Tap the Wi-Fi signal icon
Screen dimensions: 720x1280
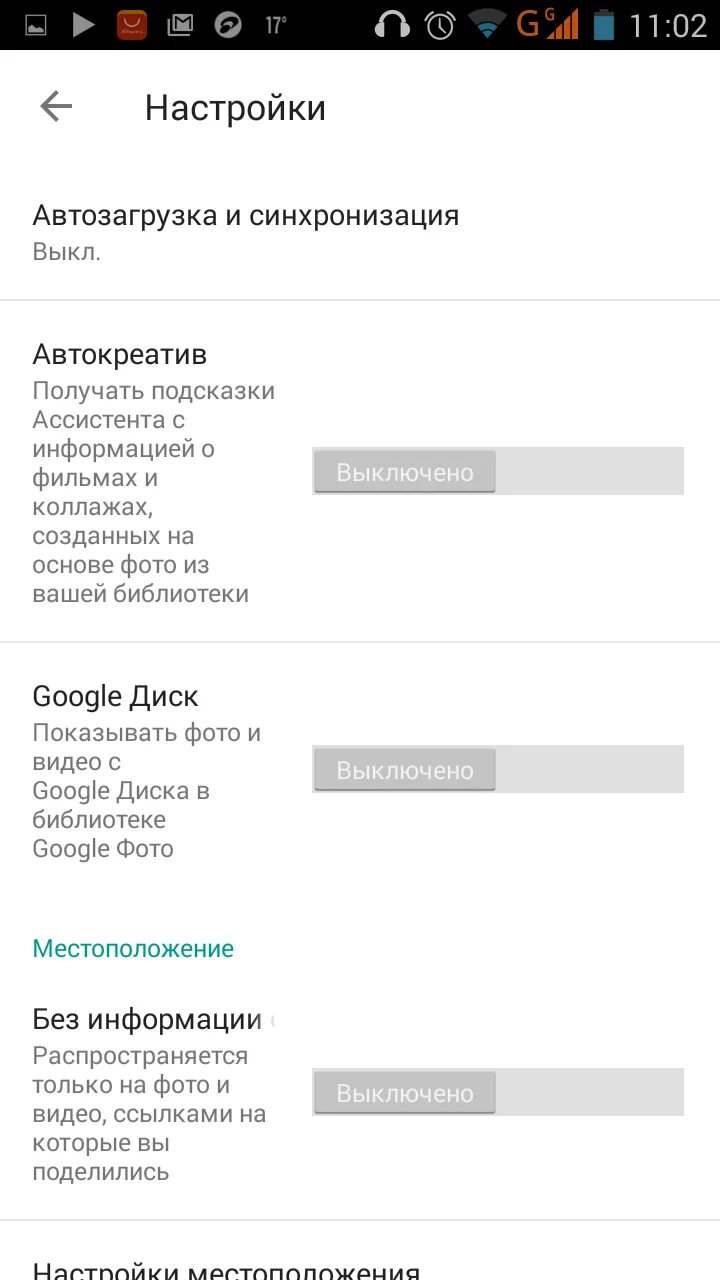488,24
